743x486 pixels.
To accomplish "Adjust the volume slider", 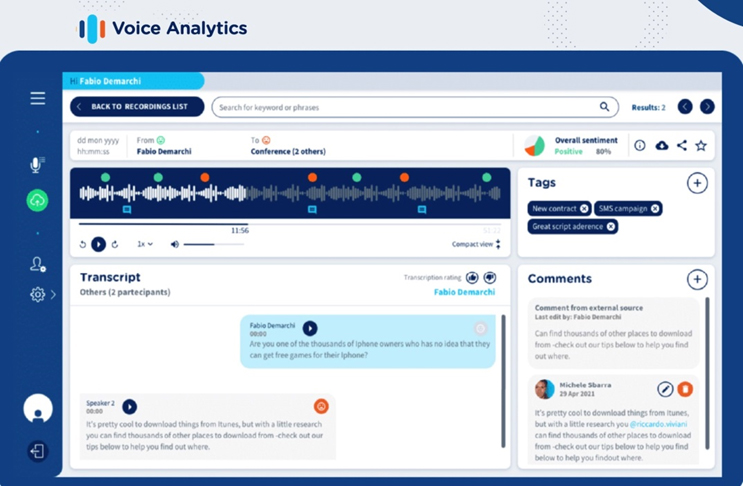I will click(x=214, y=244).
